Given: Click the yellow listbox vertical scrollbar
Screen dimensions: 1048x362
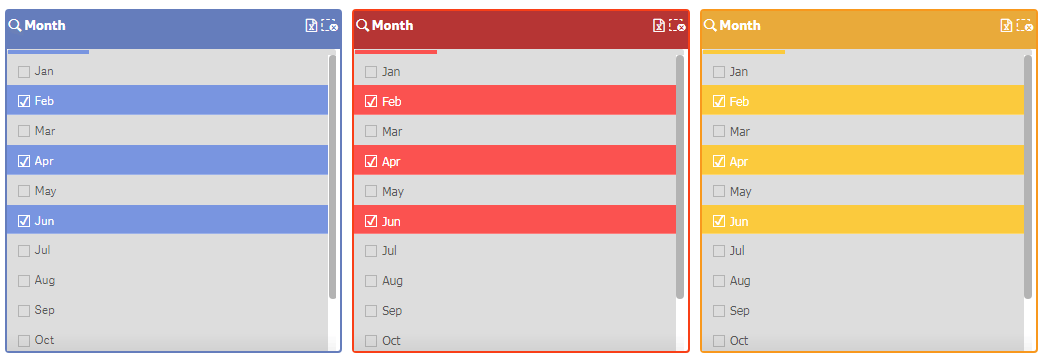Looking at the screenshot, I should pyautogui.click(x=1028, y=177).
